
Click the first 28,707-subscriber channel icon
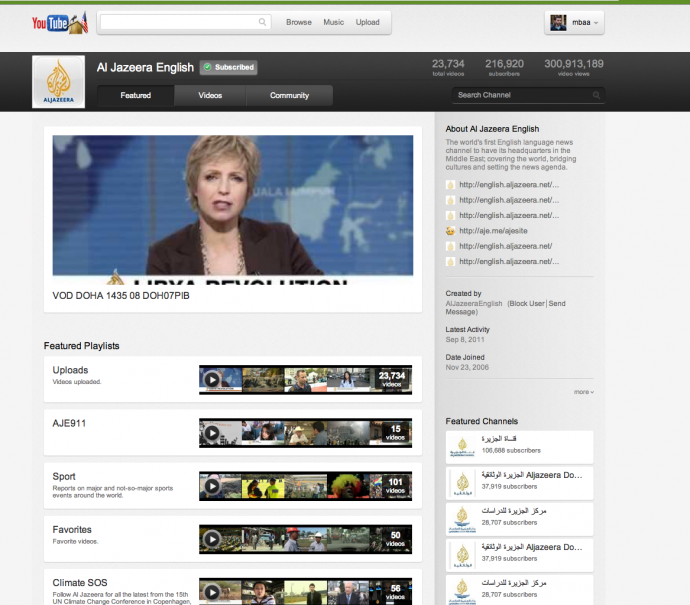coord(462,519)
